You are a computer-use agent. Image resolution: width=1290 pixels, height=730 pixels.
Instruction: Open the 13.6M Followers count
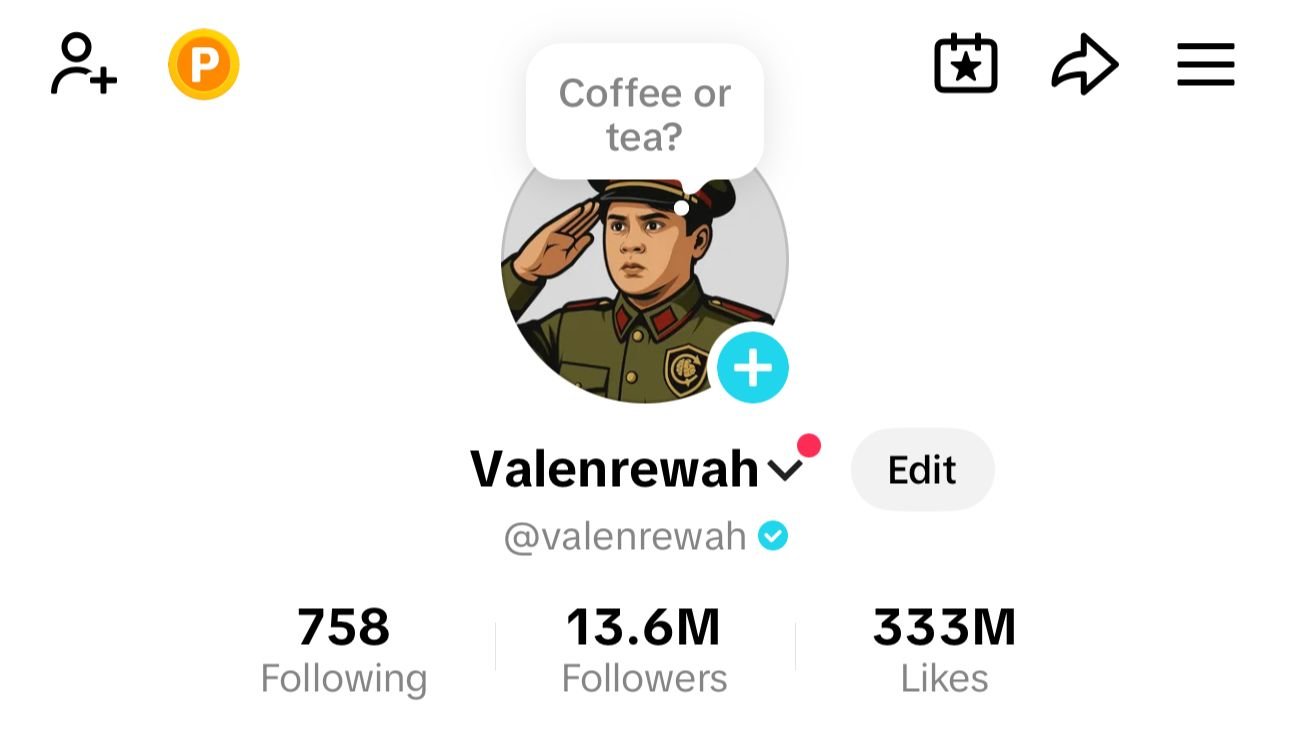click(x=644, y=628)
